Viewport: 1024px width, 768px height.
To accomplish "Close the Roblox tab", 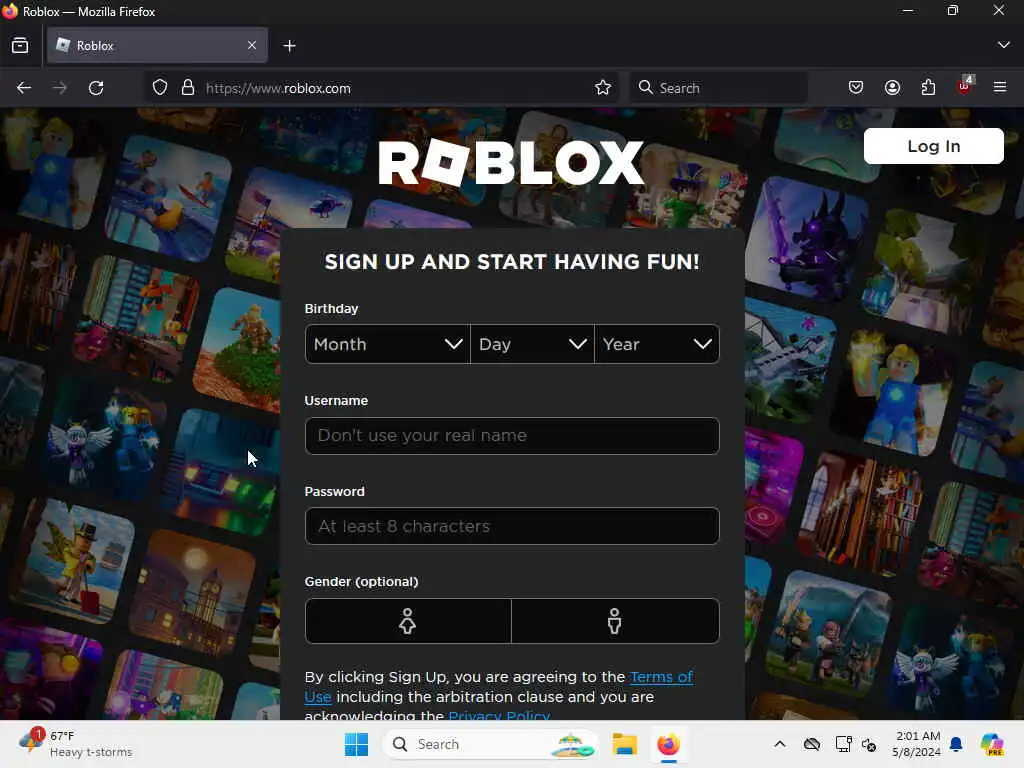I will point(252,45).
